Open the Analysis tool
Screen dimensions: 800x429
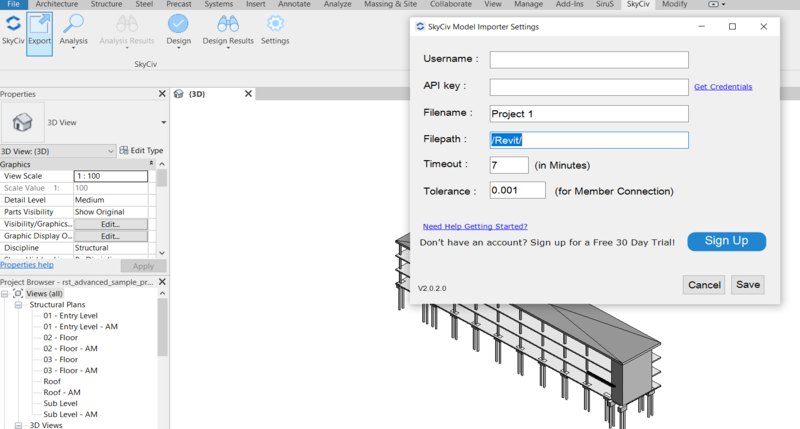click(x=73, y=30)
